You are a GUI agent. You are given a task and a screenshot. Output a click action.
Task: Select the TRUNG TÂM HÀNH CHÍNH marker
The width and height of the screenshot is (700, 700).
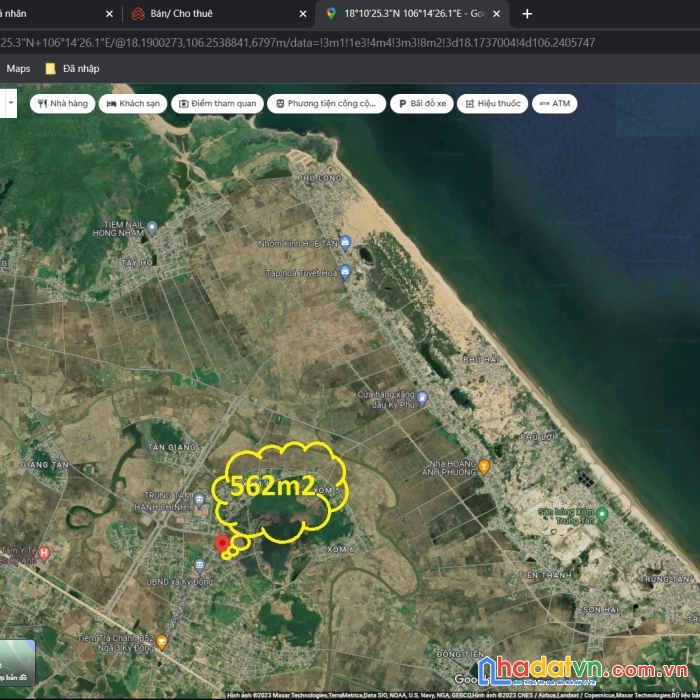(200, 499)
